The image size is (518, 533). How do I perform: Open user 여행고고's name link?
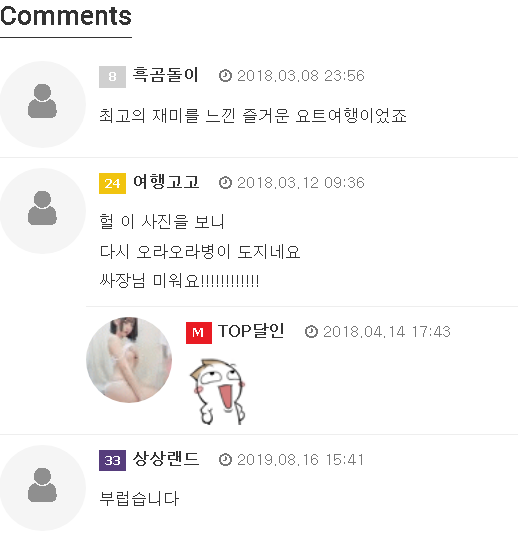pyautogui.click(x=166, y=182)
